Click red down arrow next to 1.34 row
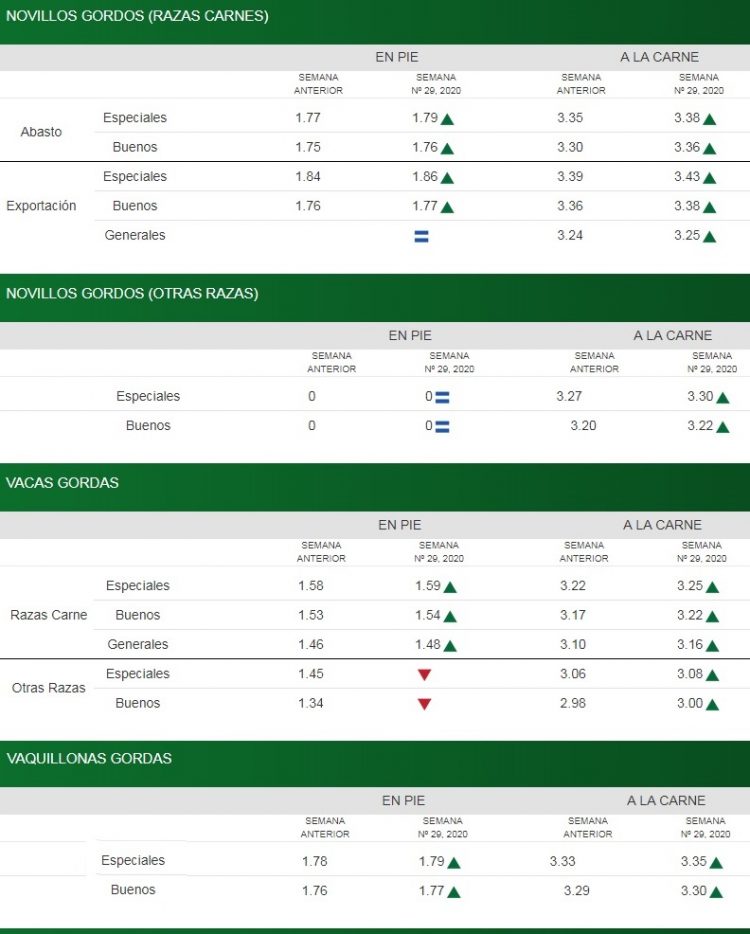Screen dimensions: 750x934 (x=424, y=704)
